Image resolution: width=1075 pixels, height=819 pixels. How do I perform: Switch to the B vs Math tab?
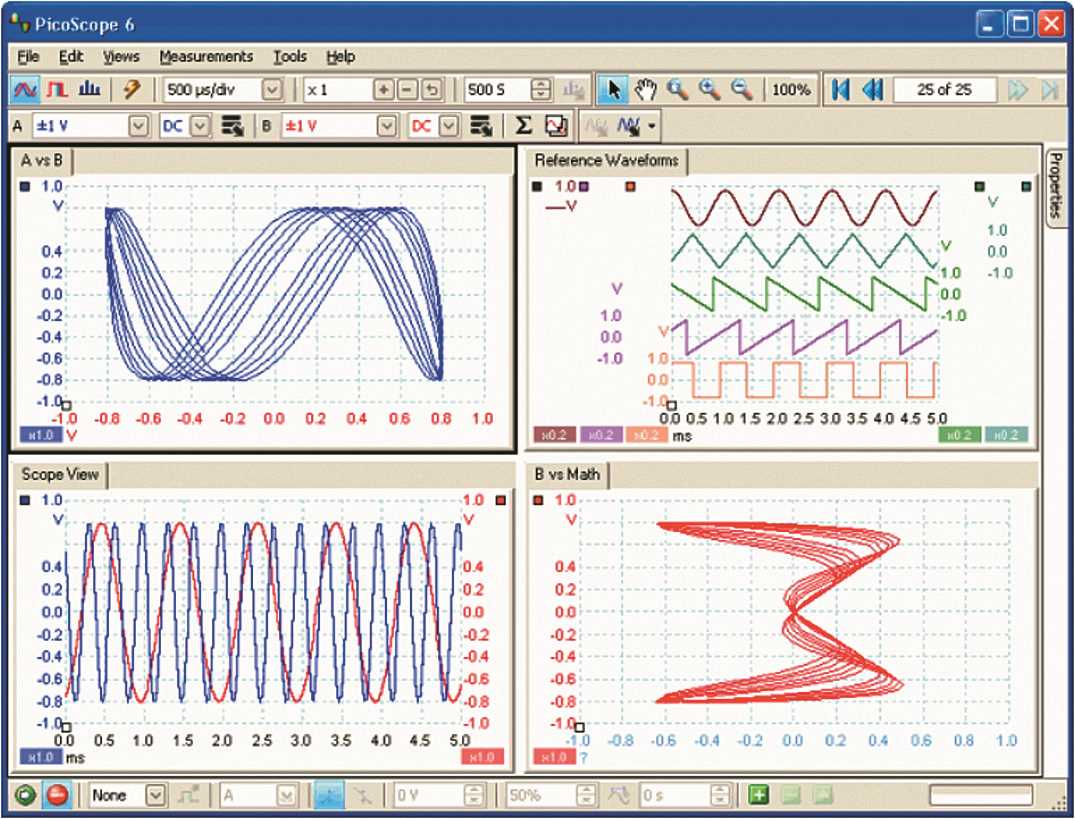click(565, 474)
